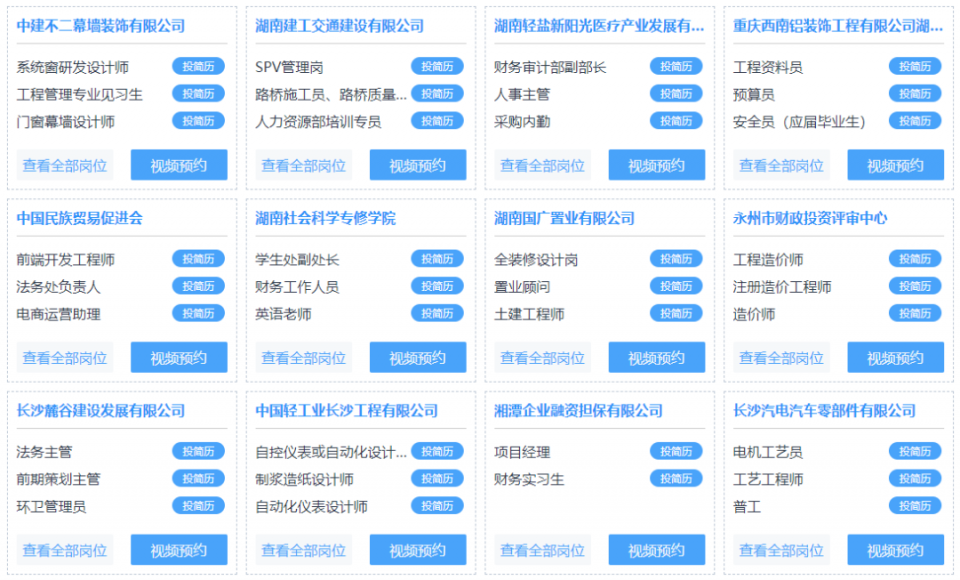
Task: Open 湖南建工交通建设有限公司 company link
Action: coord(340,26)
